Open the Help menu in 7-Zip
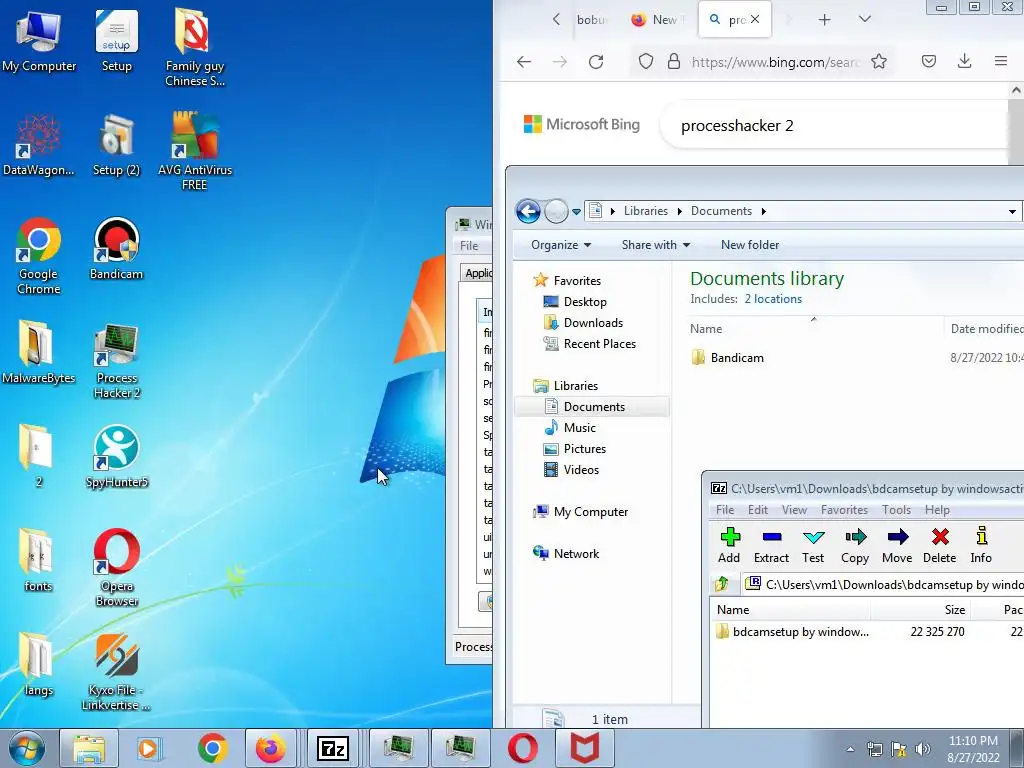This screenshot has width=1024, height=768. tap(937, 510)
